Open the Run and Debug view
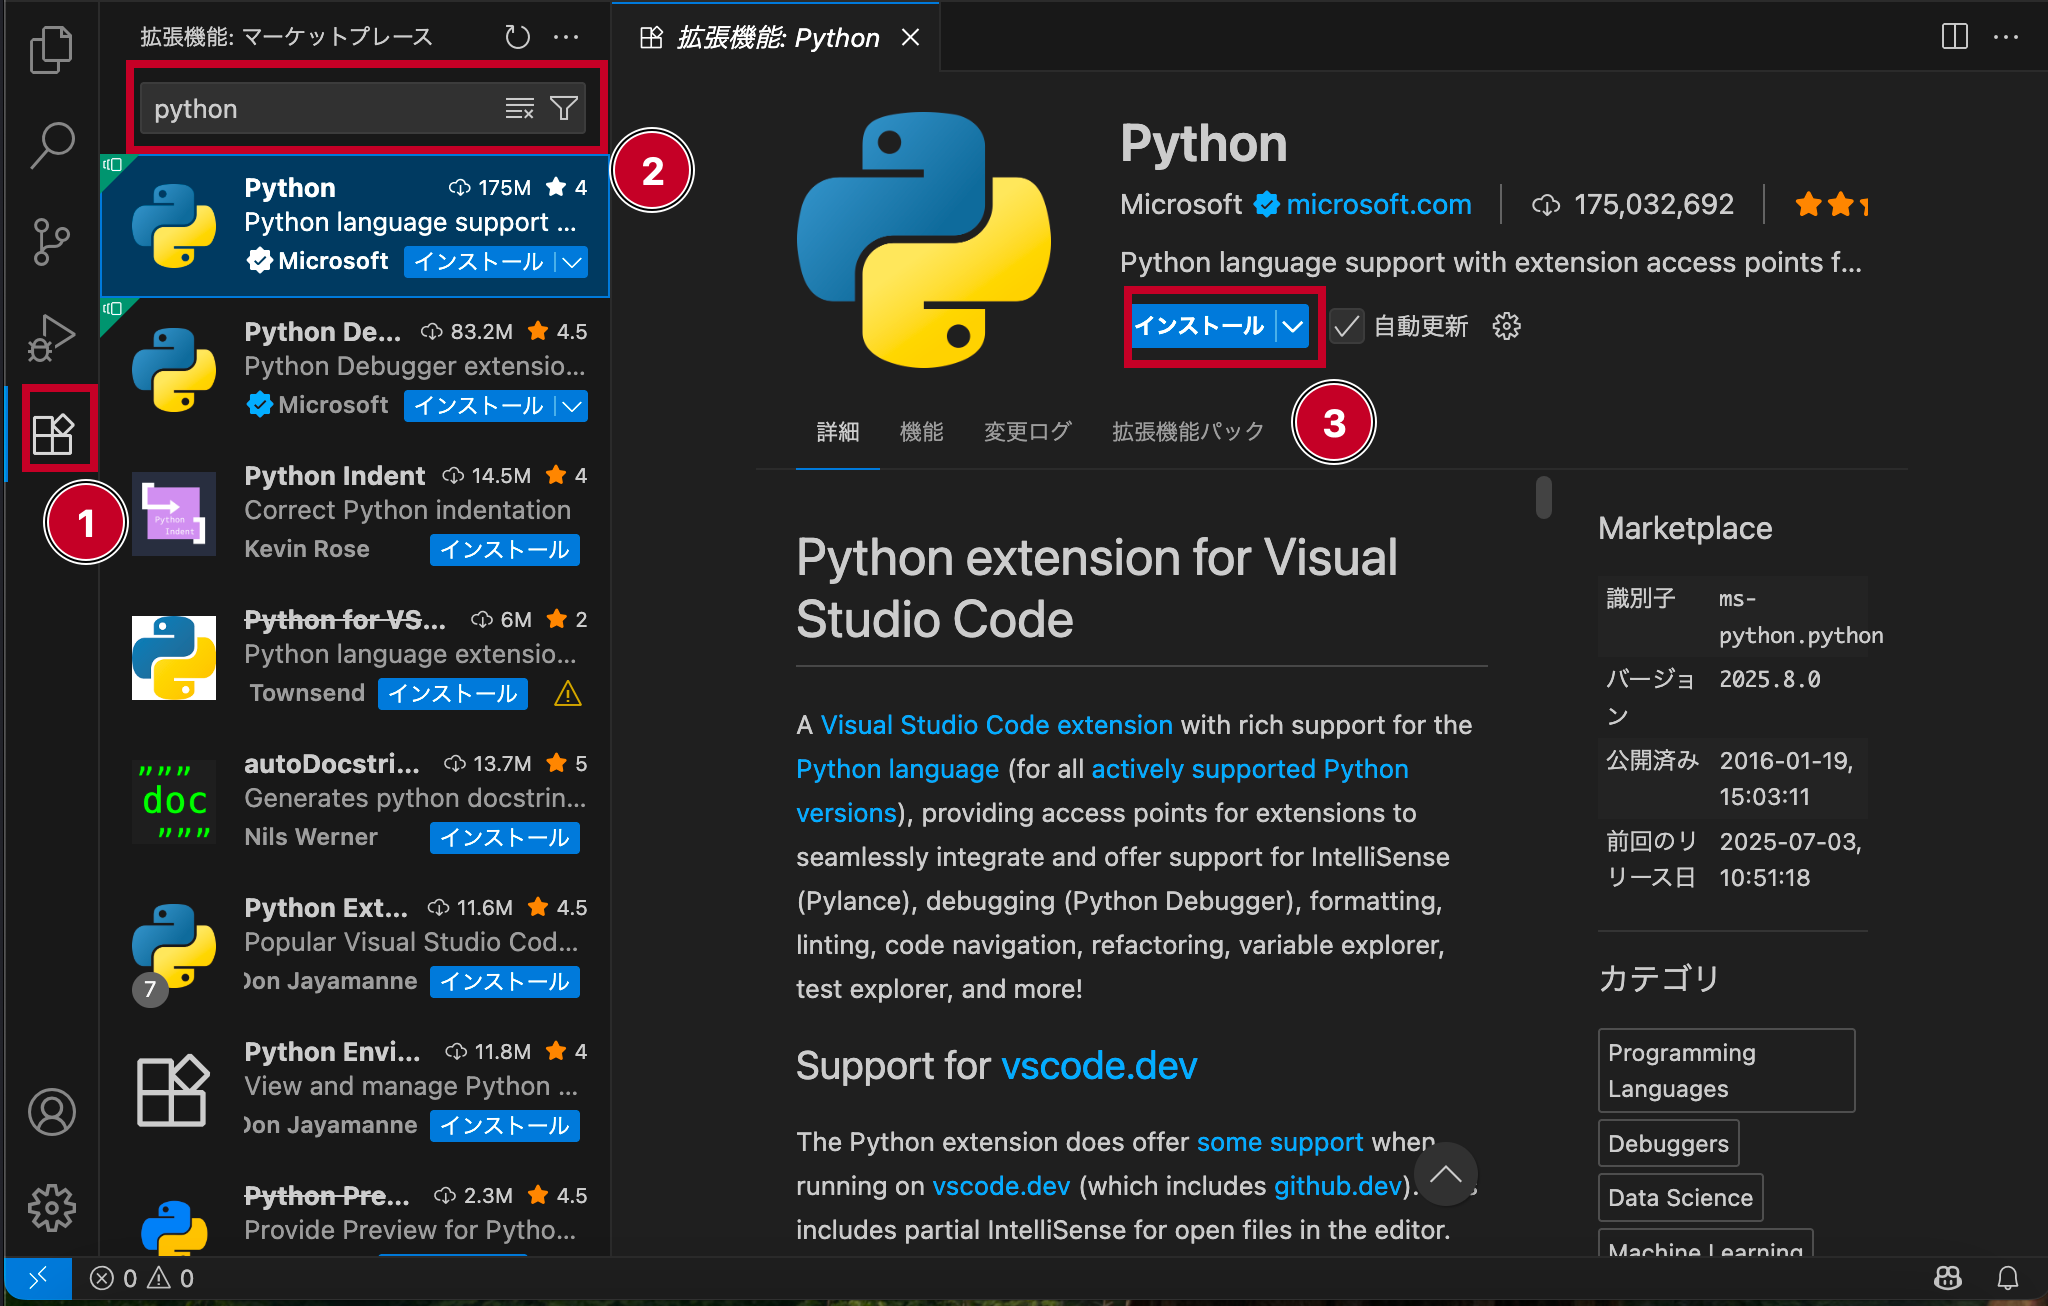This screenshot has width=2048, height=1306. tap(51, 337)
